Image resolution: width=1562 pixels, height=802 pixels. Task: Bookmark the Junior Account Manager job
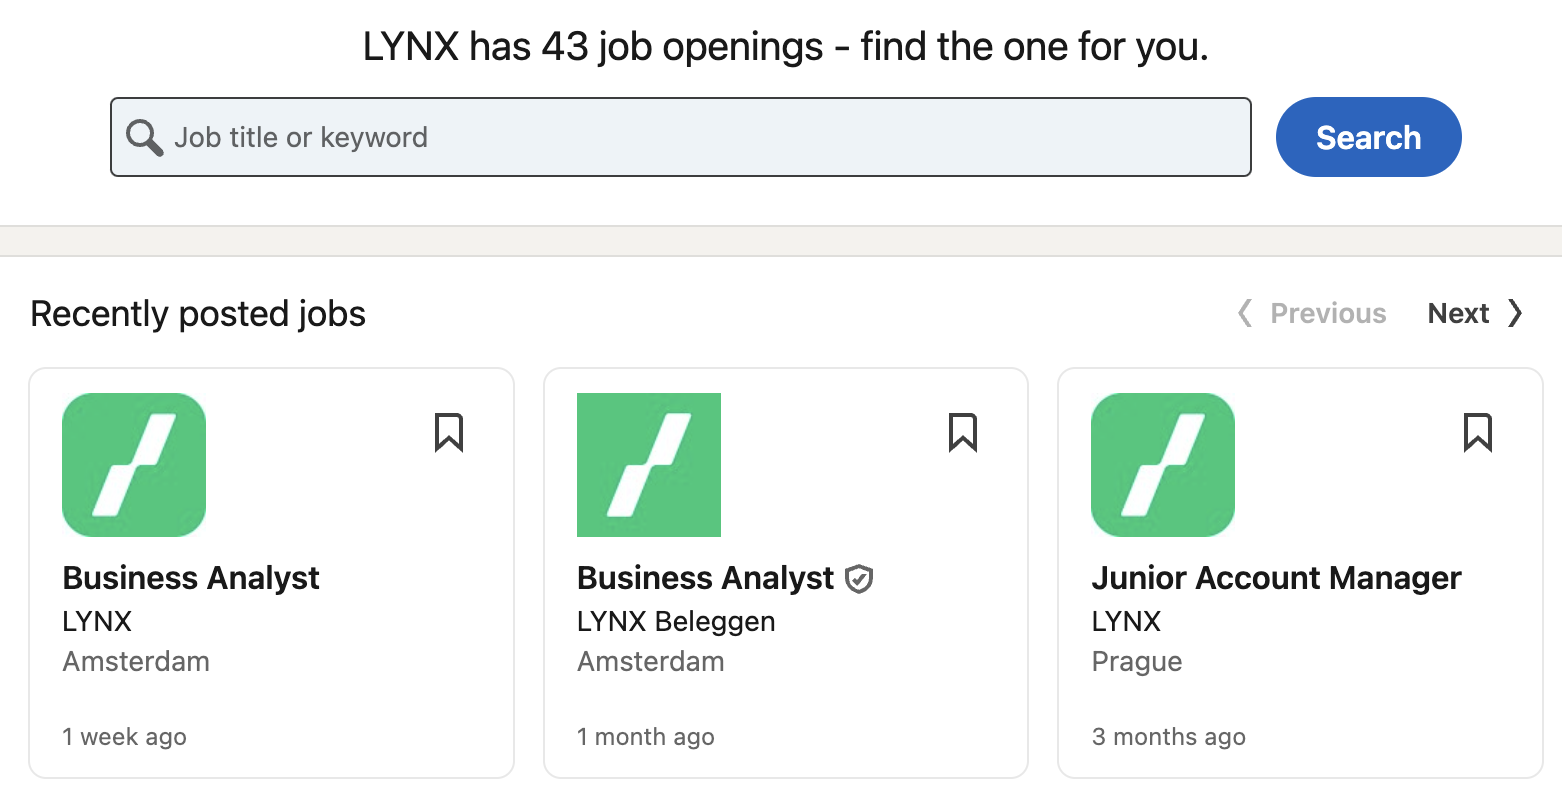[1478, 433]
